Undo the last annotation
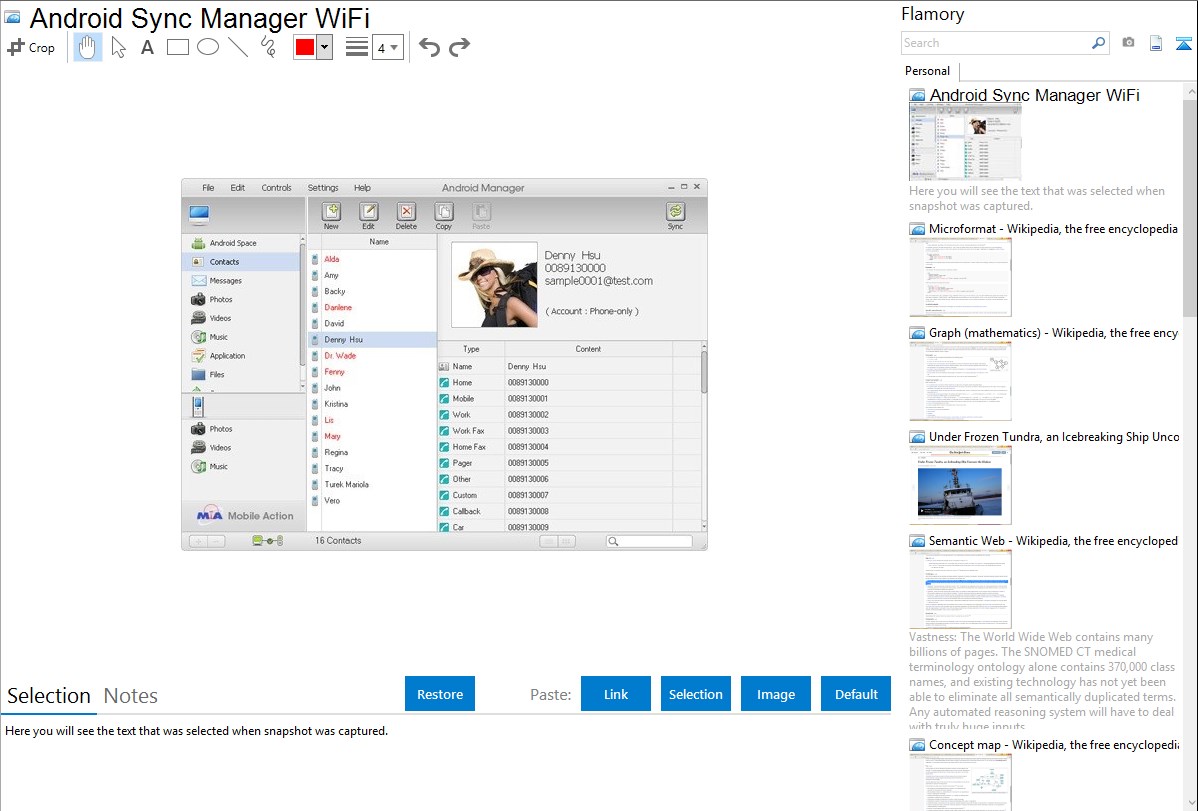Image resolution: width=1198 pixels, height=811 pixels. (429, 47)
